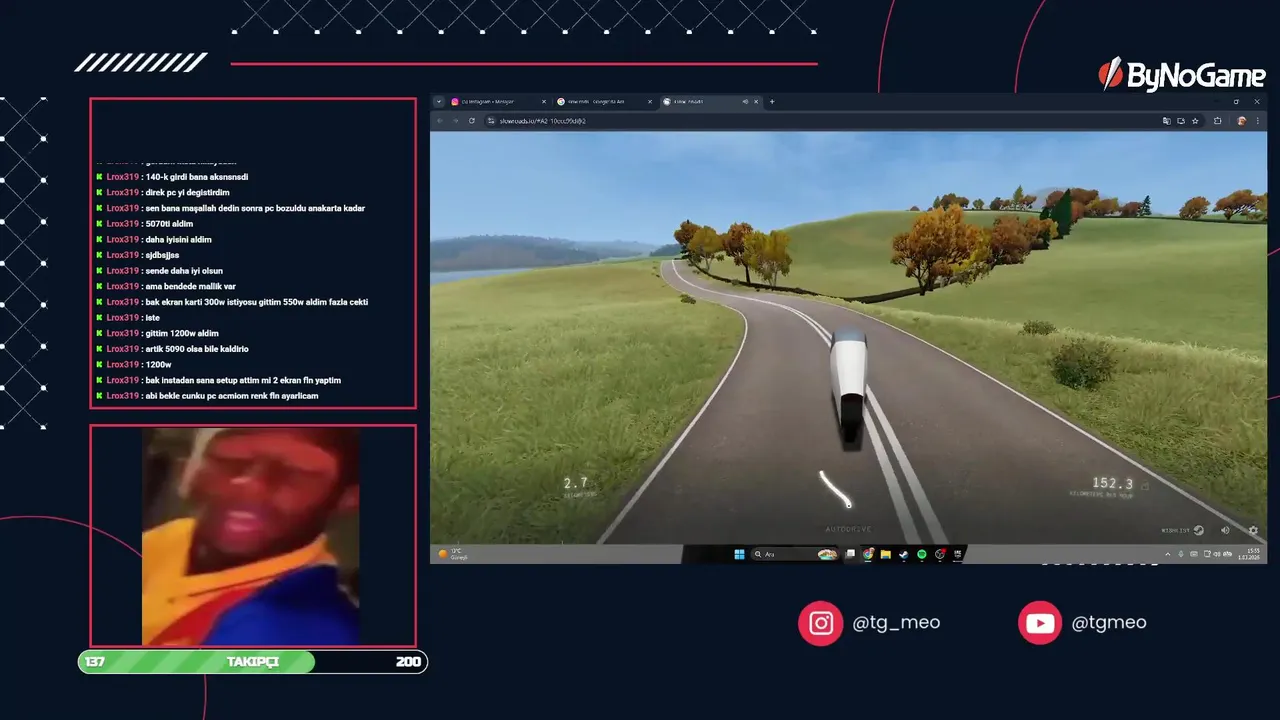
Task: Click chat message 'gittim 1200w aldim'
Action: [182, 333]
